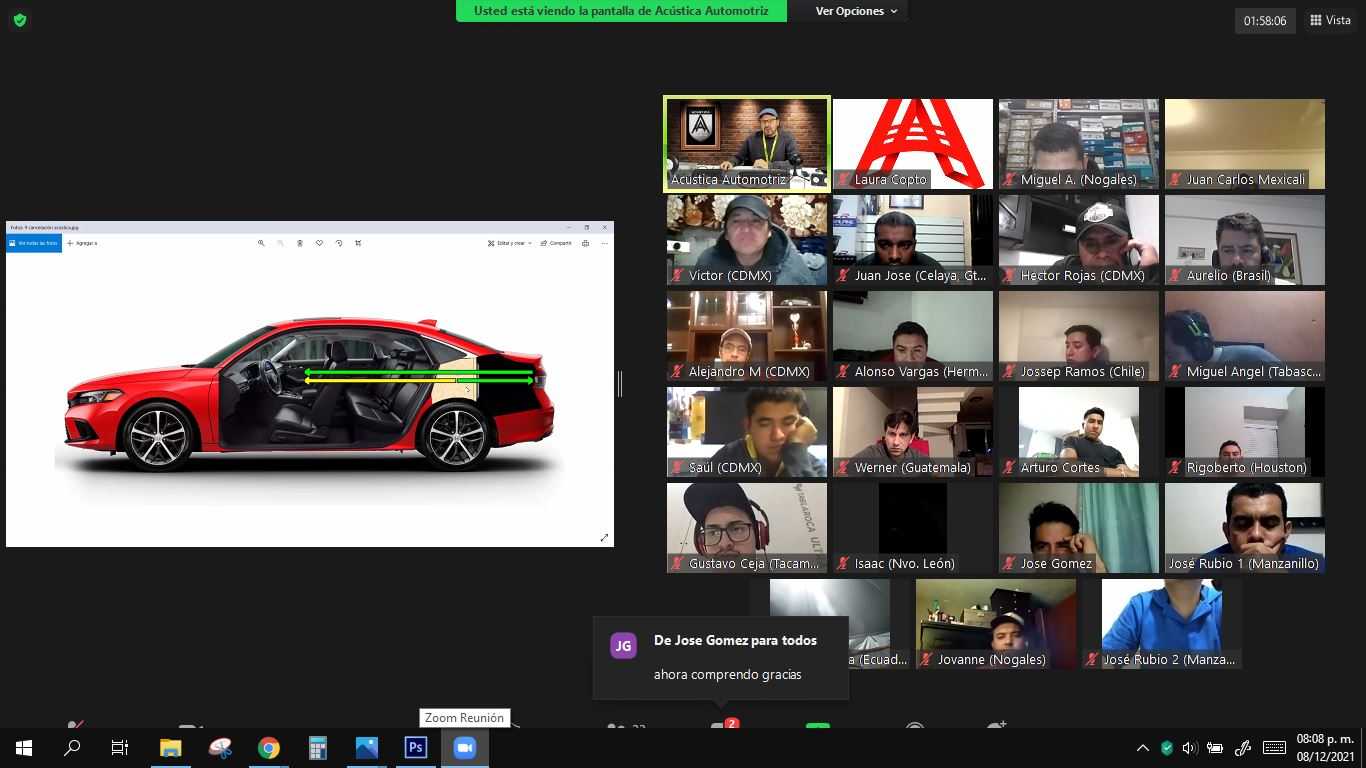Open battery status in system tray
Viewport: 1366px width, 768px height.
point(1215,748)
